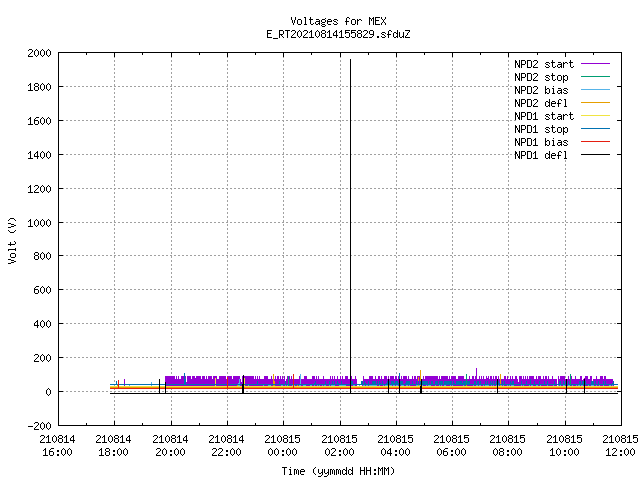
Task: Click the 'NPD1 bias' legend label
Action: click(541, 142)
